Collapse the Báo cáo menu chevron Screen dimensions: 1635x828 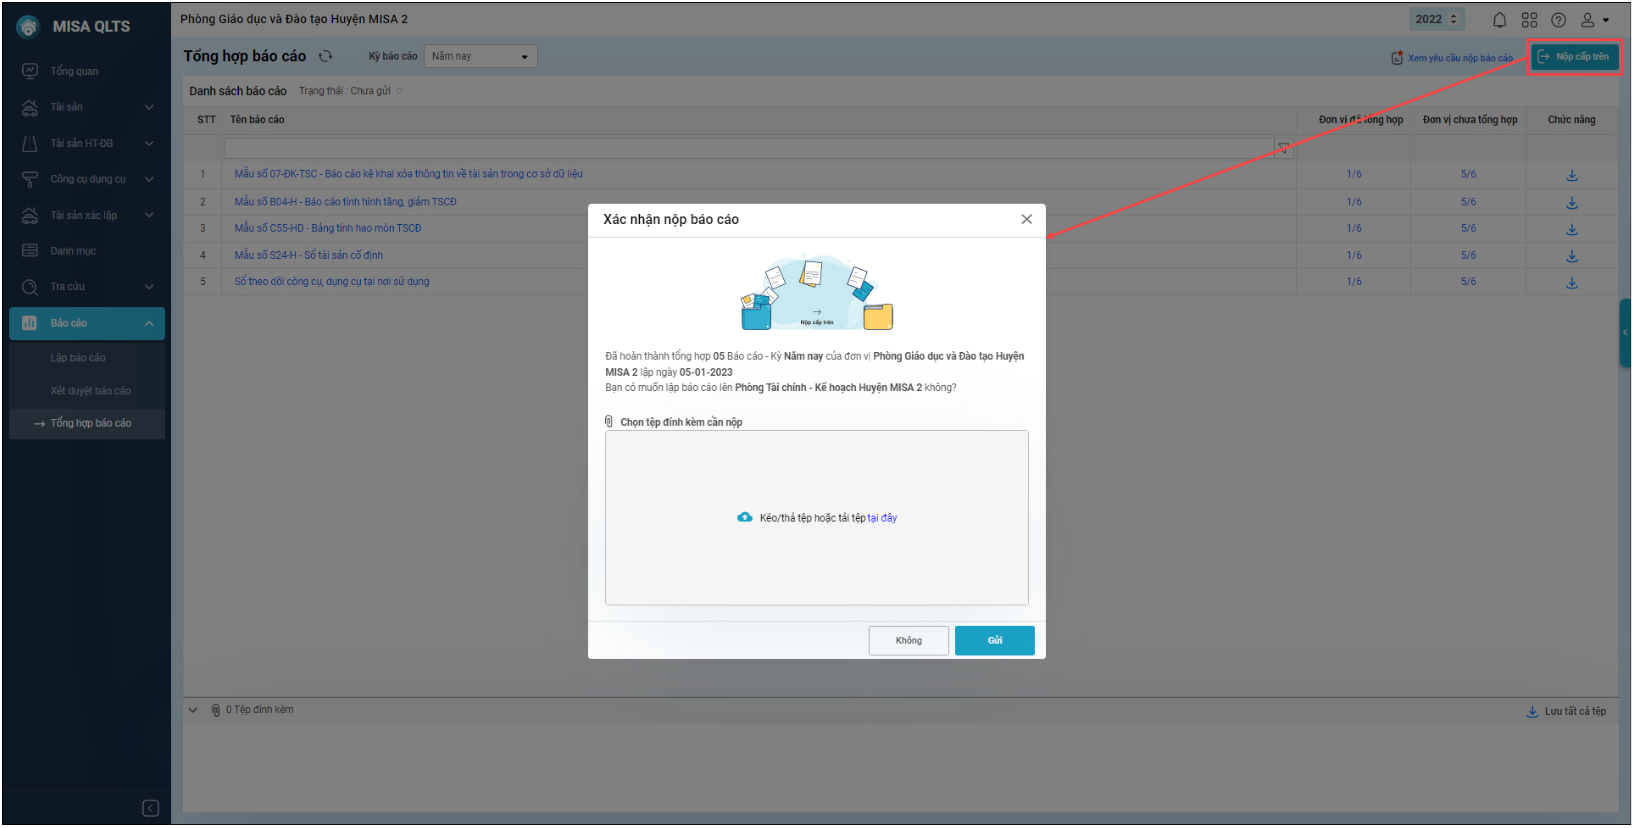149,323
